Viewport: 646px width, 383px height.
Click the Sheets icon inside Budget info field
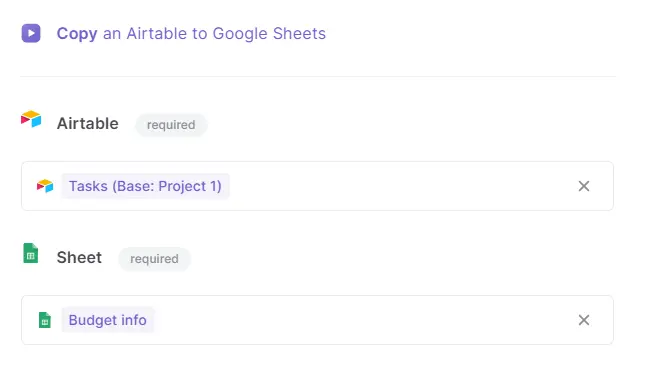(44, 320)
